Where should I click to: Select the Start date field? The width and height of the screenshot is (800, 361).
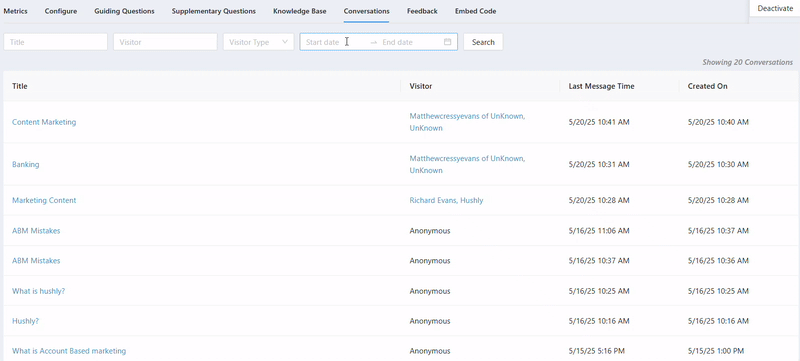click(334, 42)
